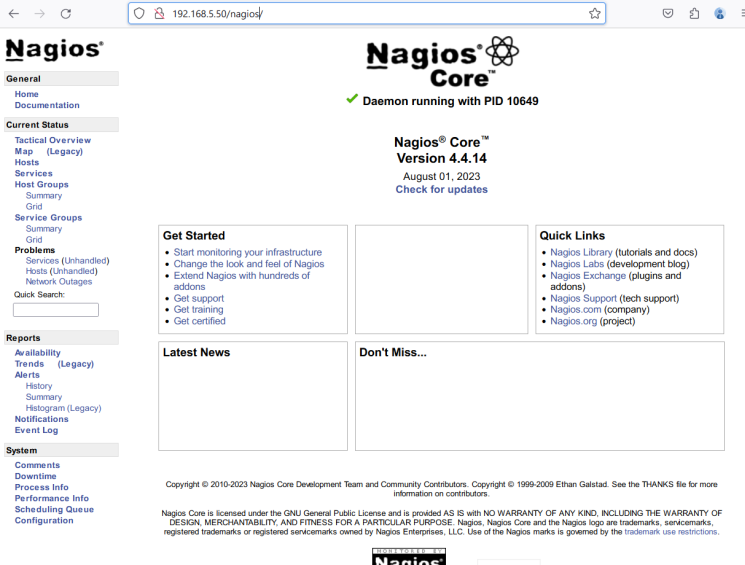Open Performance Info
745x565 pixels.
tap(52, 498)
